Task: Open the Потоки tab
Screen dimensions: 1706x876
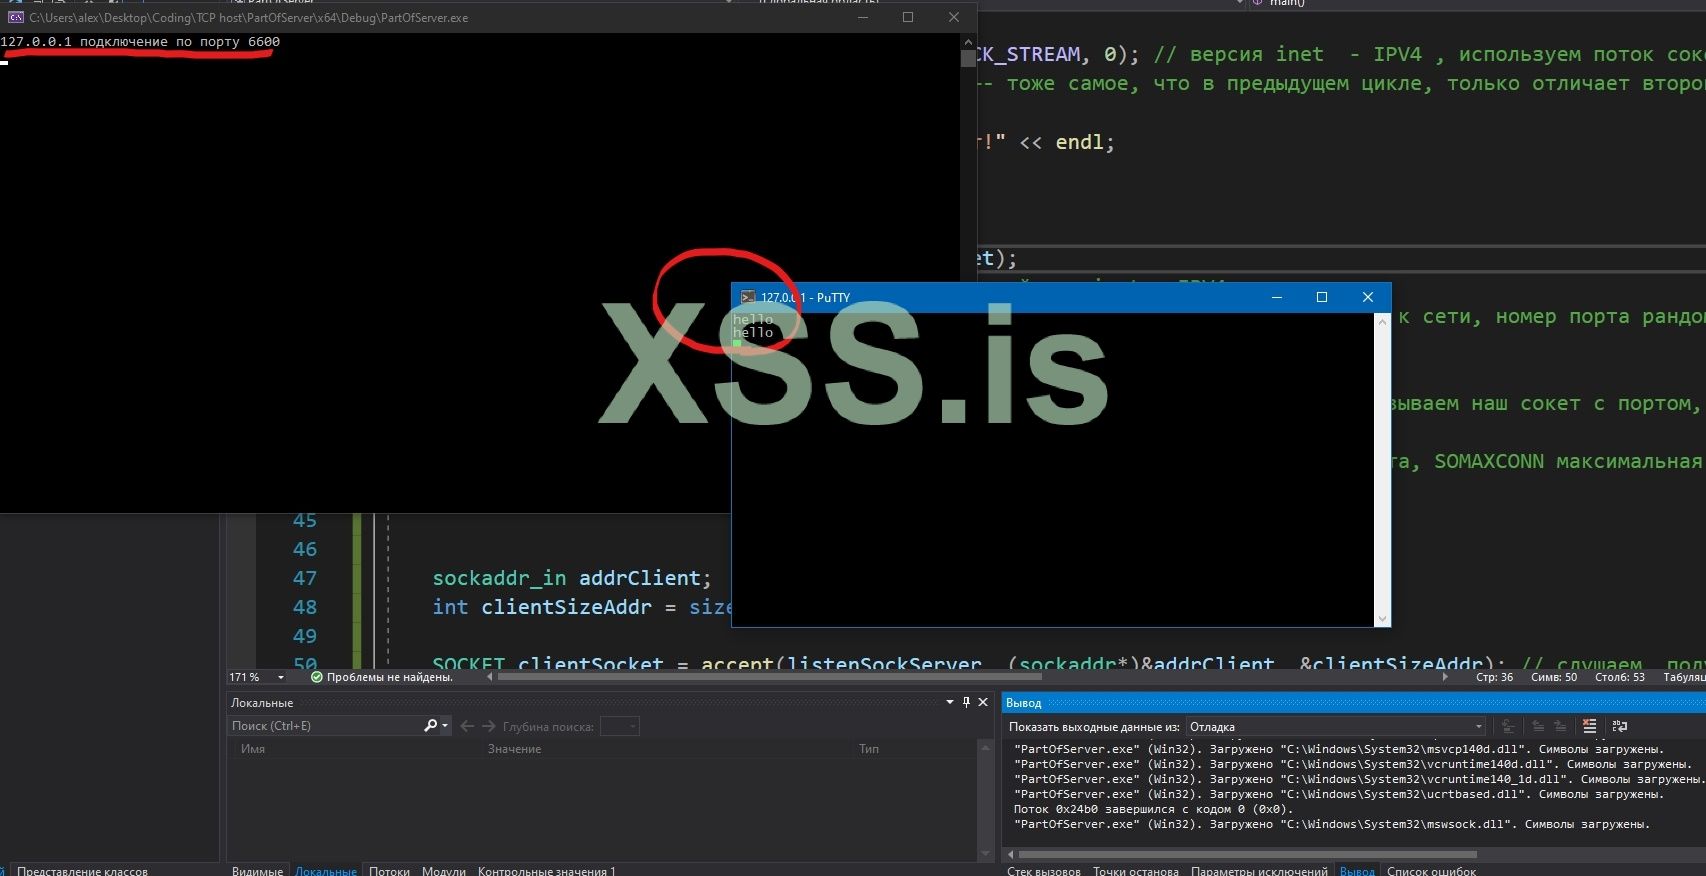Action: [389, 870]
